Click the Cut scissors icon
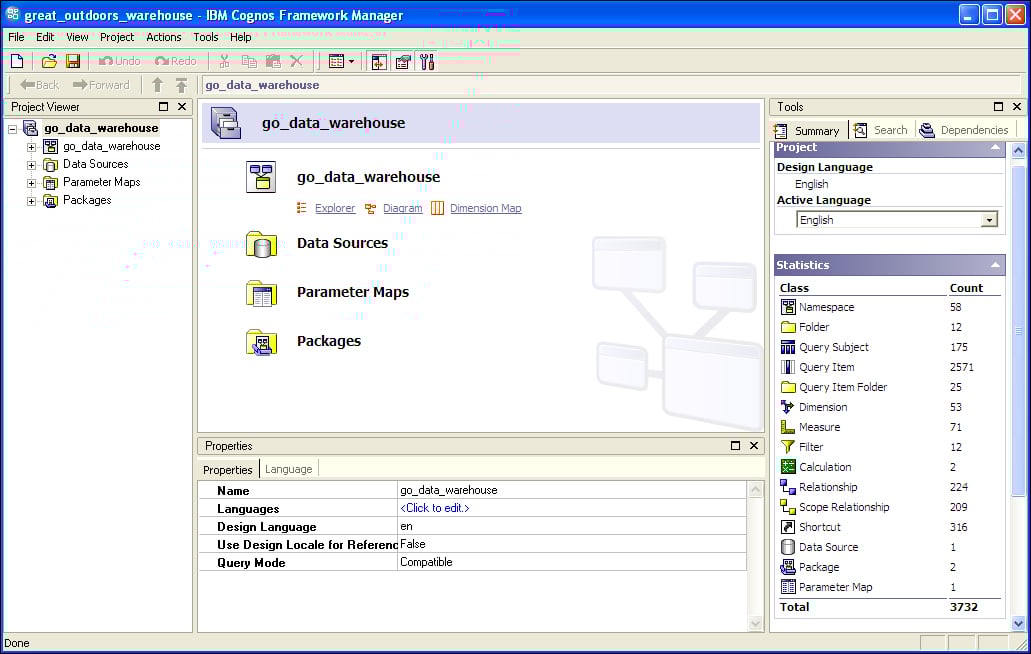 tap(224, 61)
